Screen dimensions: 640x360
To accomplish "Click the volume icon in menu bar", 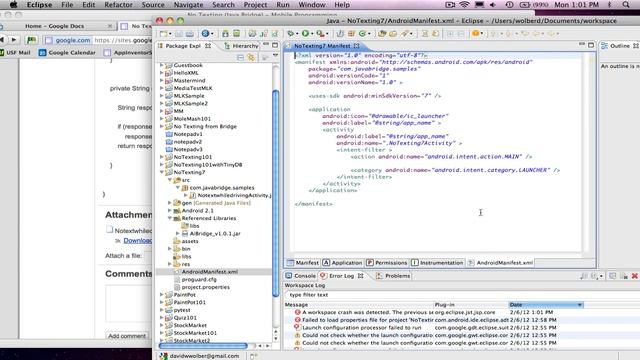I will [x=493, y=5].
